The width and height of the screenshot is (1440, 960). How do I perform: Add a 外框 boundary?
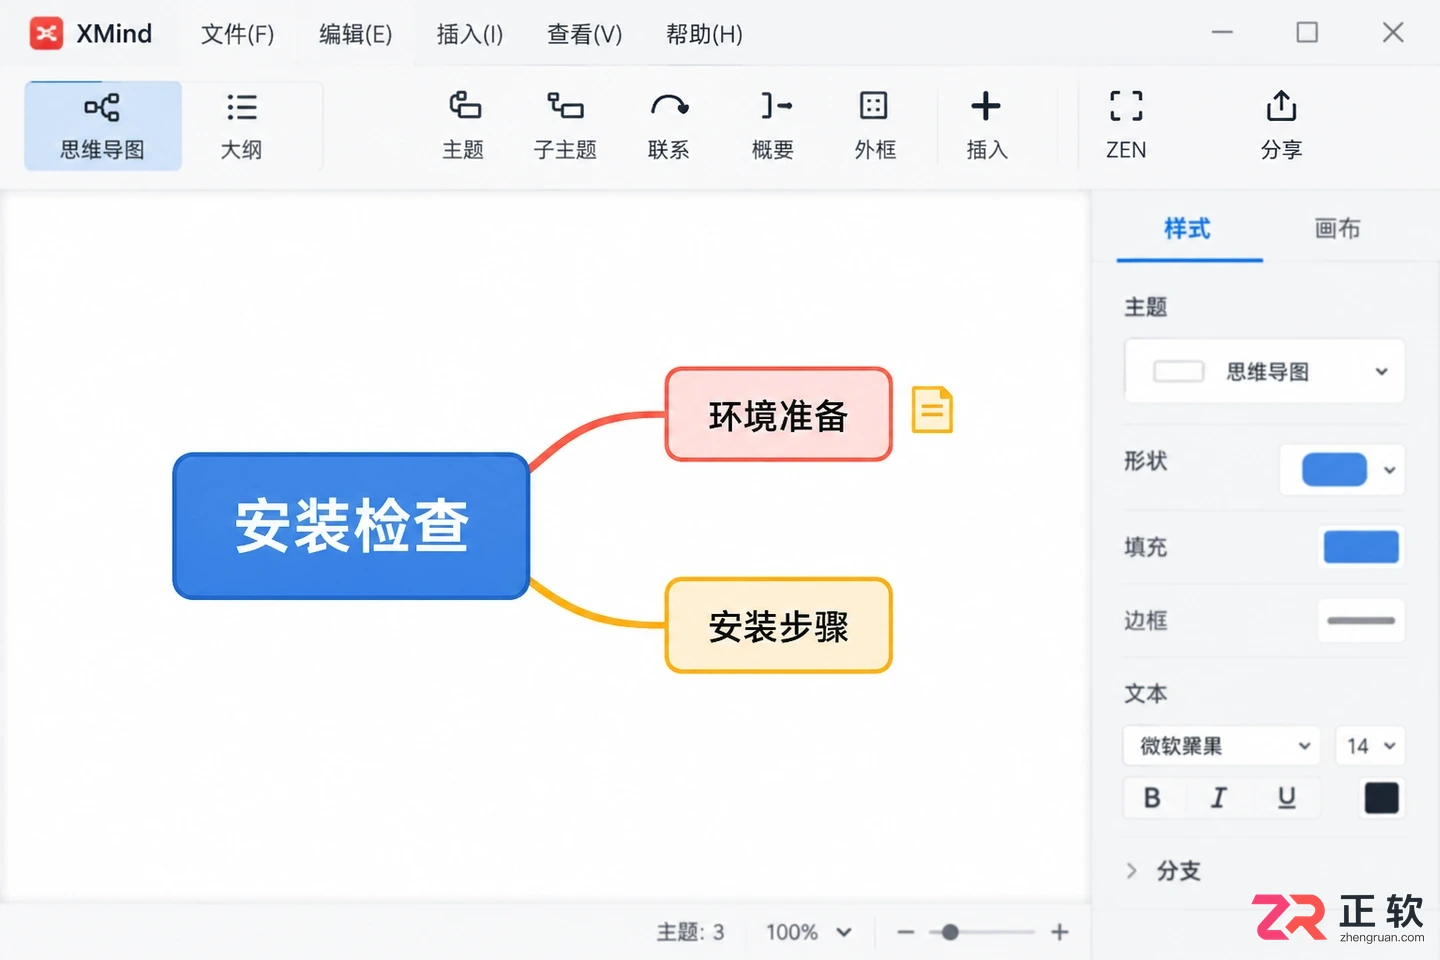click(875, 126)
